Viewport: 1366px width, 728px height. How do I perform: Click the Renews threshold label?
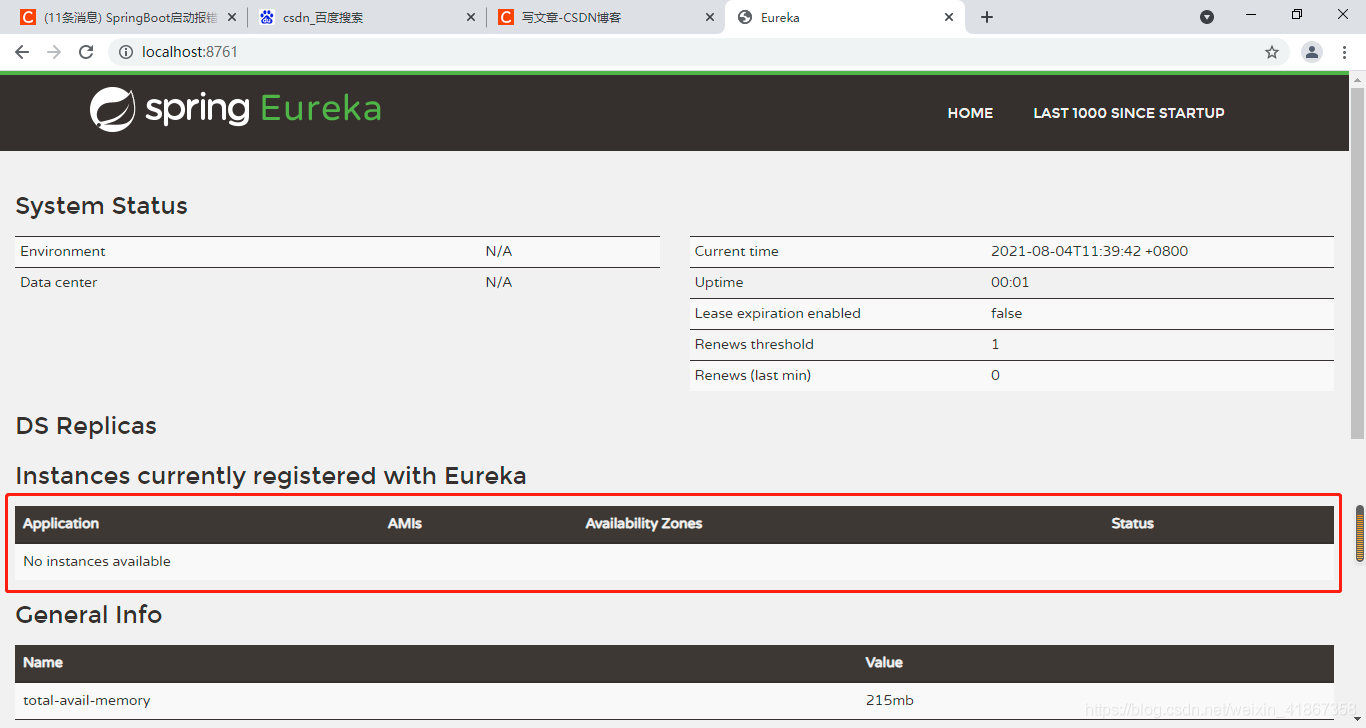754,344
